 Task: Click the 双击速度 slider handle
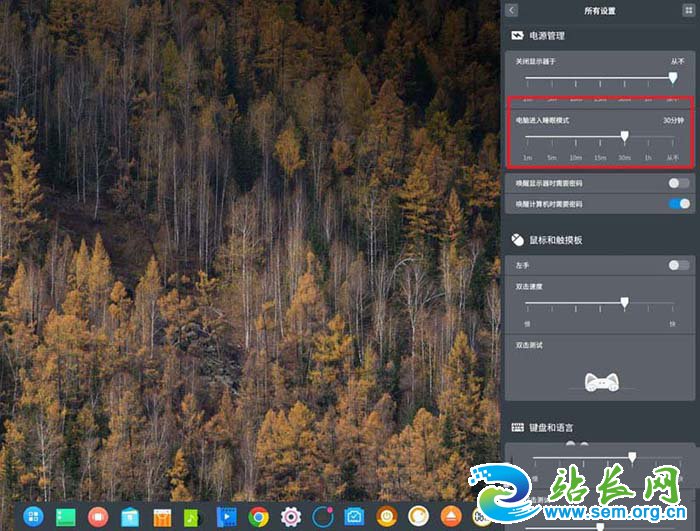pos(625,302)
